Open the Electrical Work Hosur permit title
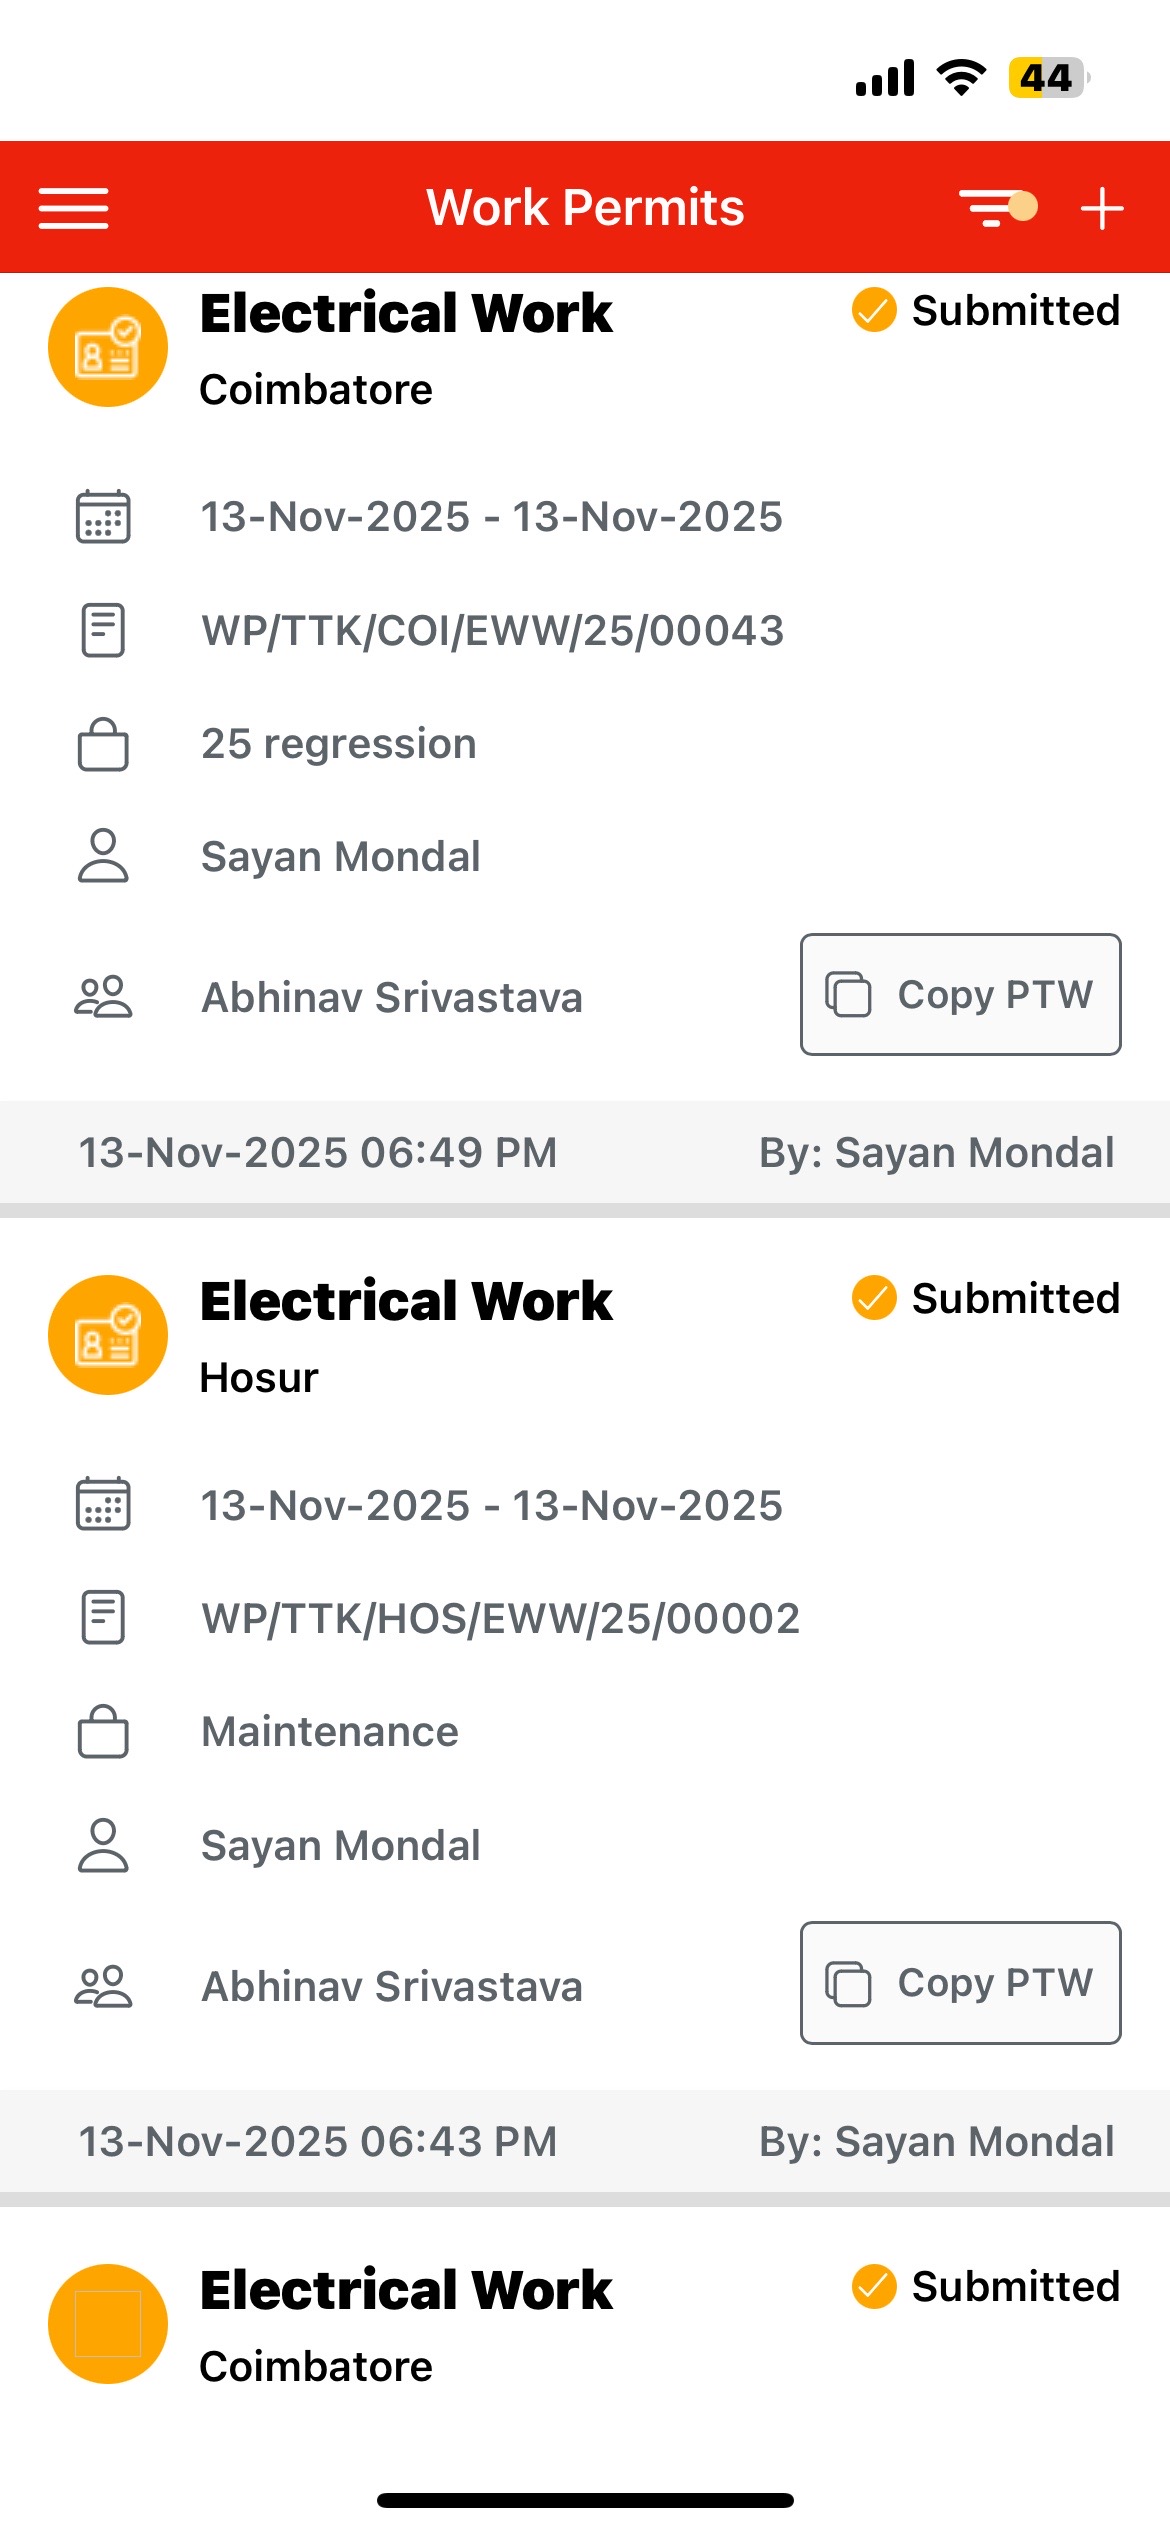The width and height of the screenshot is (1170, 2532). click(x=406, y=1301)
